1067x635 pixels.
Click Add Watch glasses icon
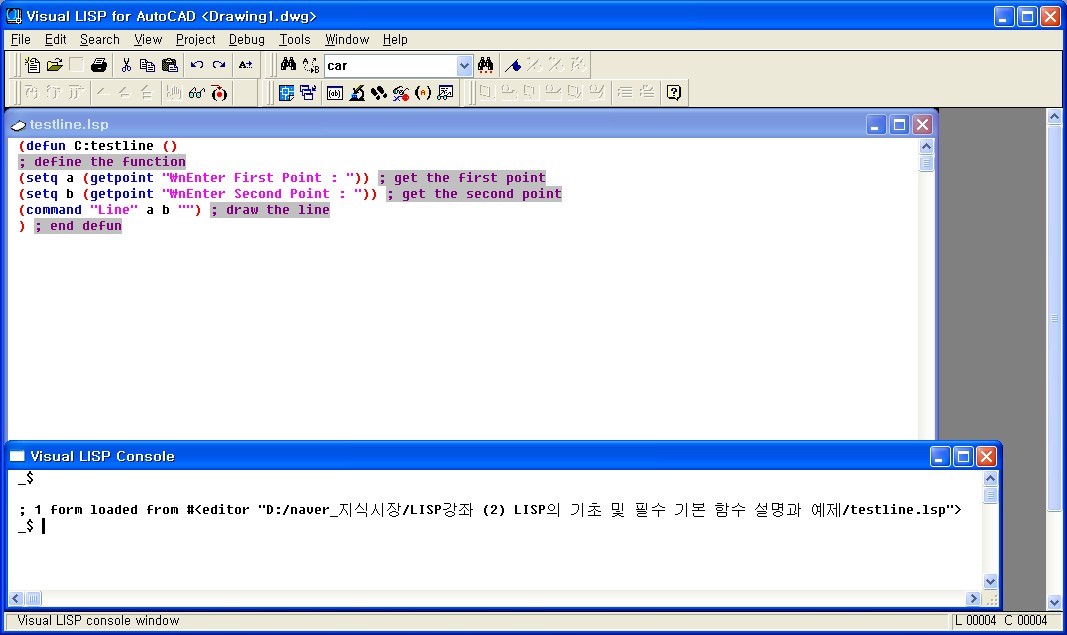pos(197,93)
